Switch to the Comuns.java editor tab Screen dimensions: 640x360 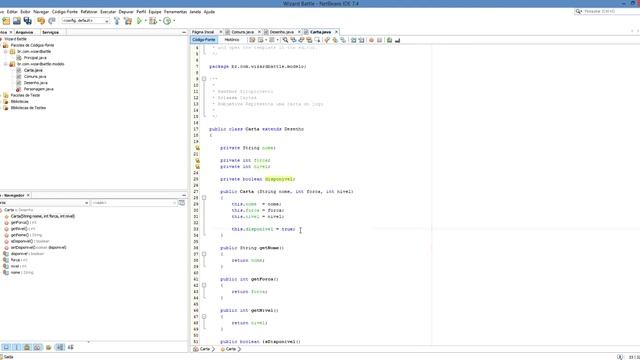click(242, 32)
